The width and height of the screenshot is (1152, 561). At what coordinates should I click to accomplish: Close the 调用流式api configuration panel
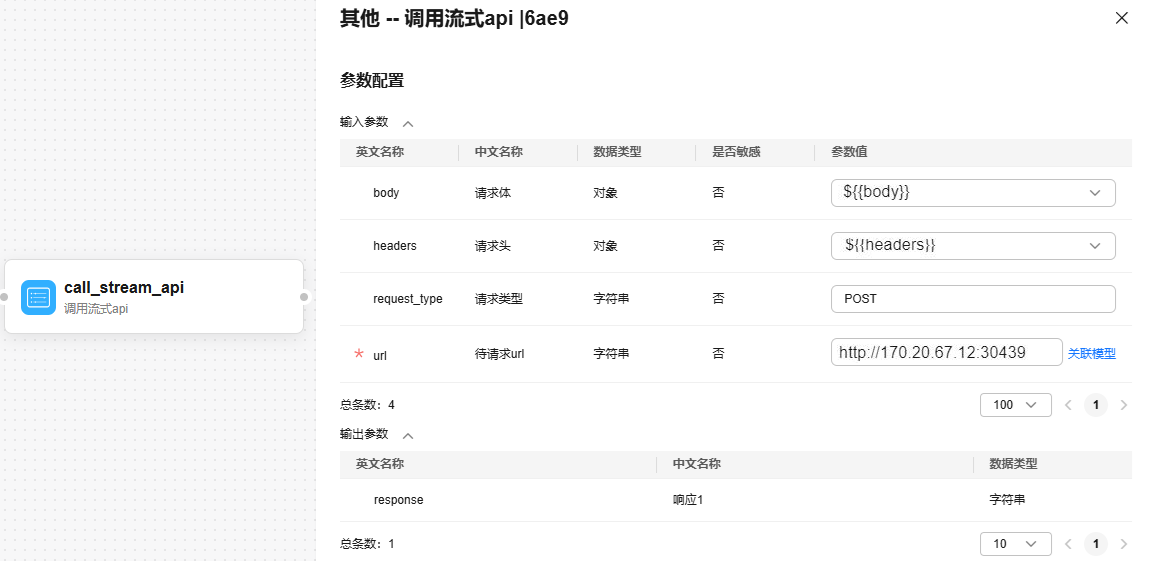1122,18
